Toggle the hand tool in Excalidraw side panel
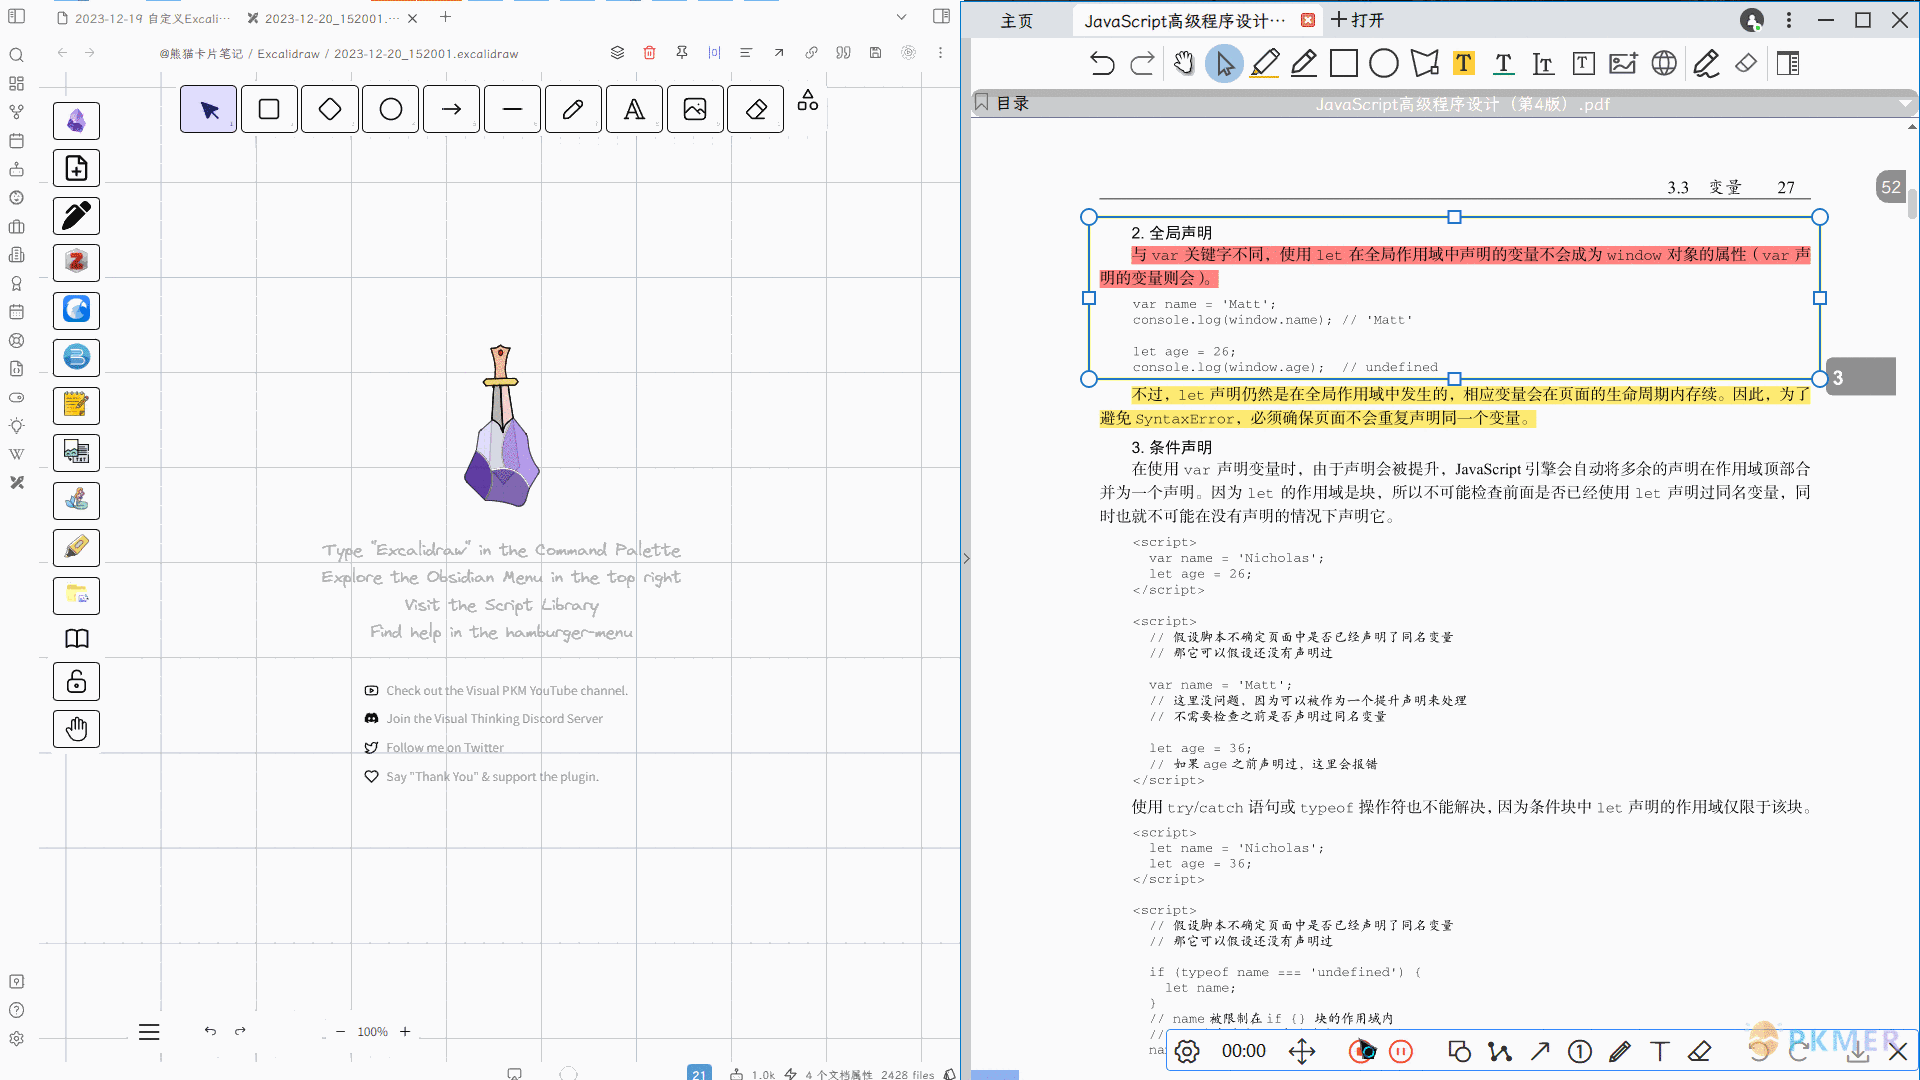 pos(77,729)
